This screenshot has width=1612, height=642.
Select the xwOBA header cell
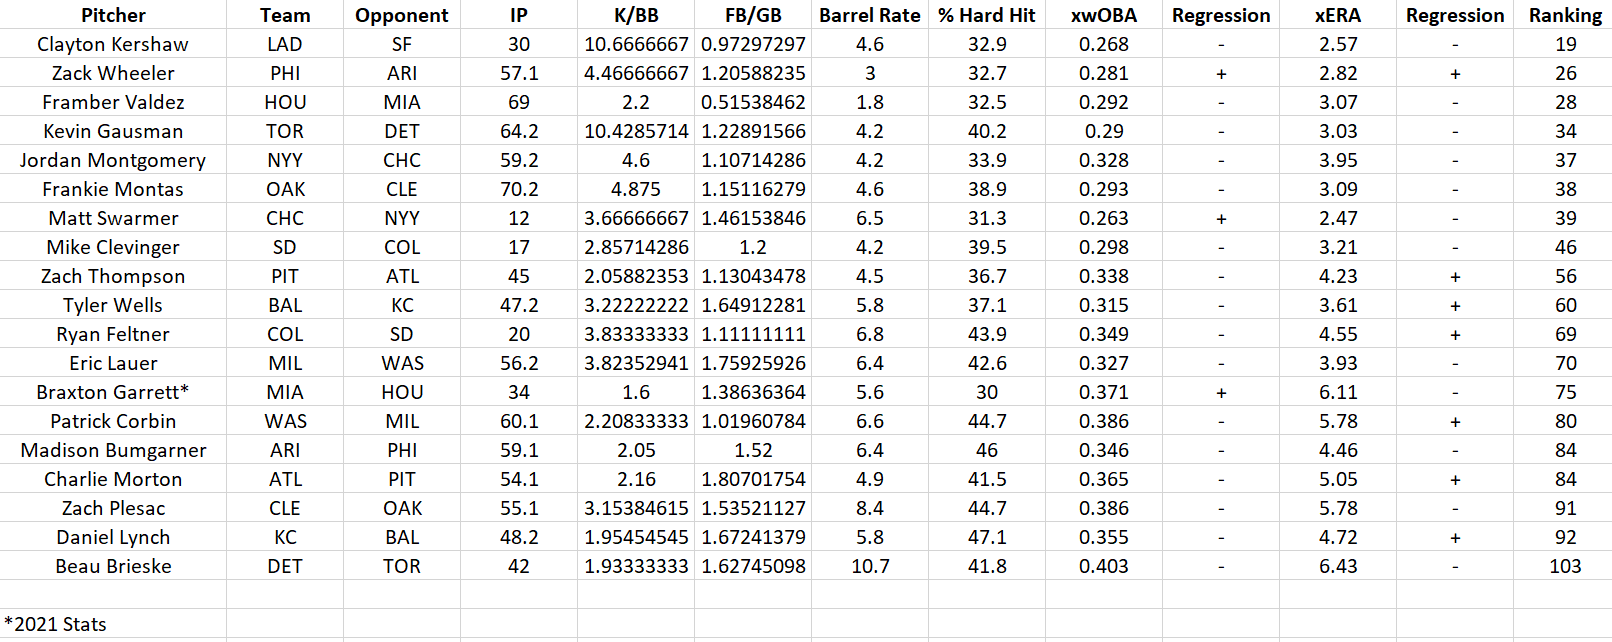tap(1104, 15)
